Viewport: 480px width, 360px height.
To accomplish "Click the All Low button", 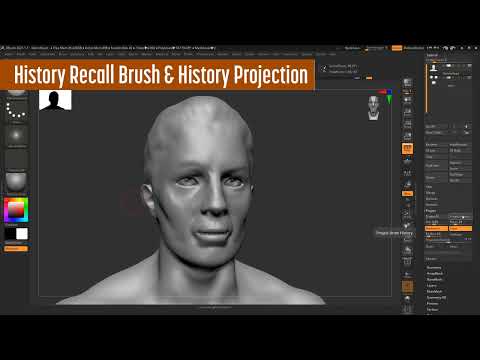I will click(x=436, y=151).
